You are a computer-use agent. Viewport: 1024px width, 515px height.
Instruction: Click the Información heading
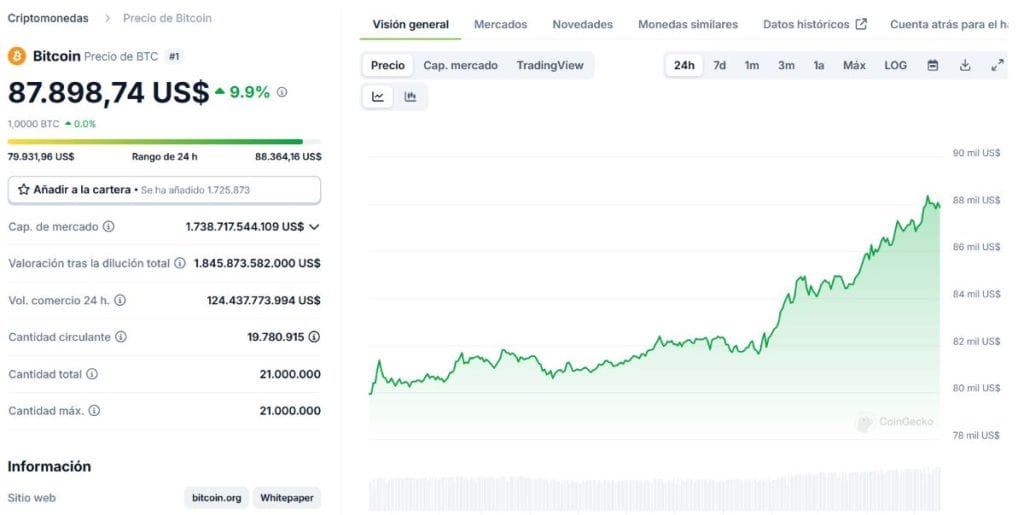49,466
